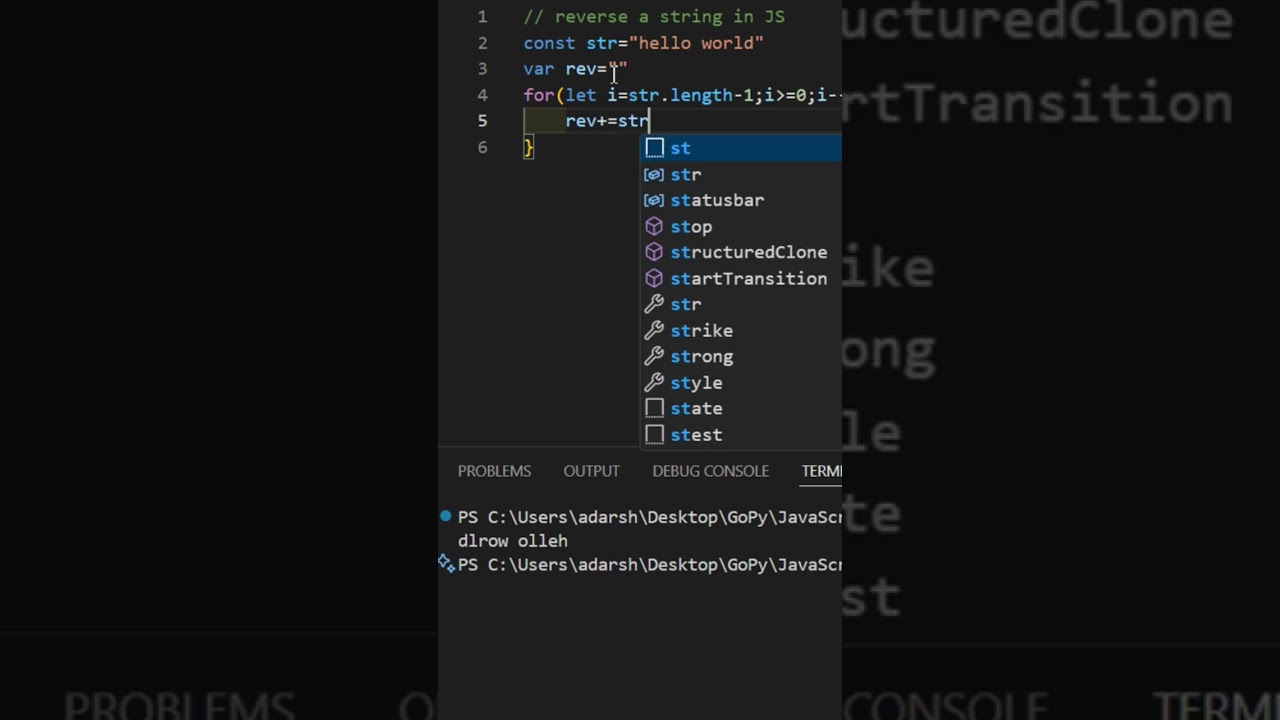Click 'str.length-1' in for loop
This screenshot has height=720, width=1280.
point(691,95)
